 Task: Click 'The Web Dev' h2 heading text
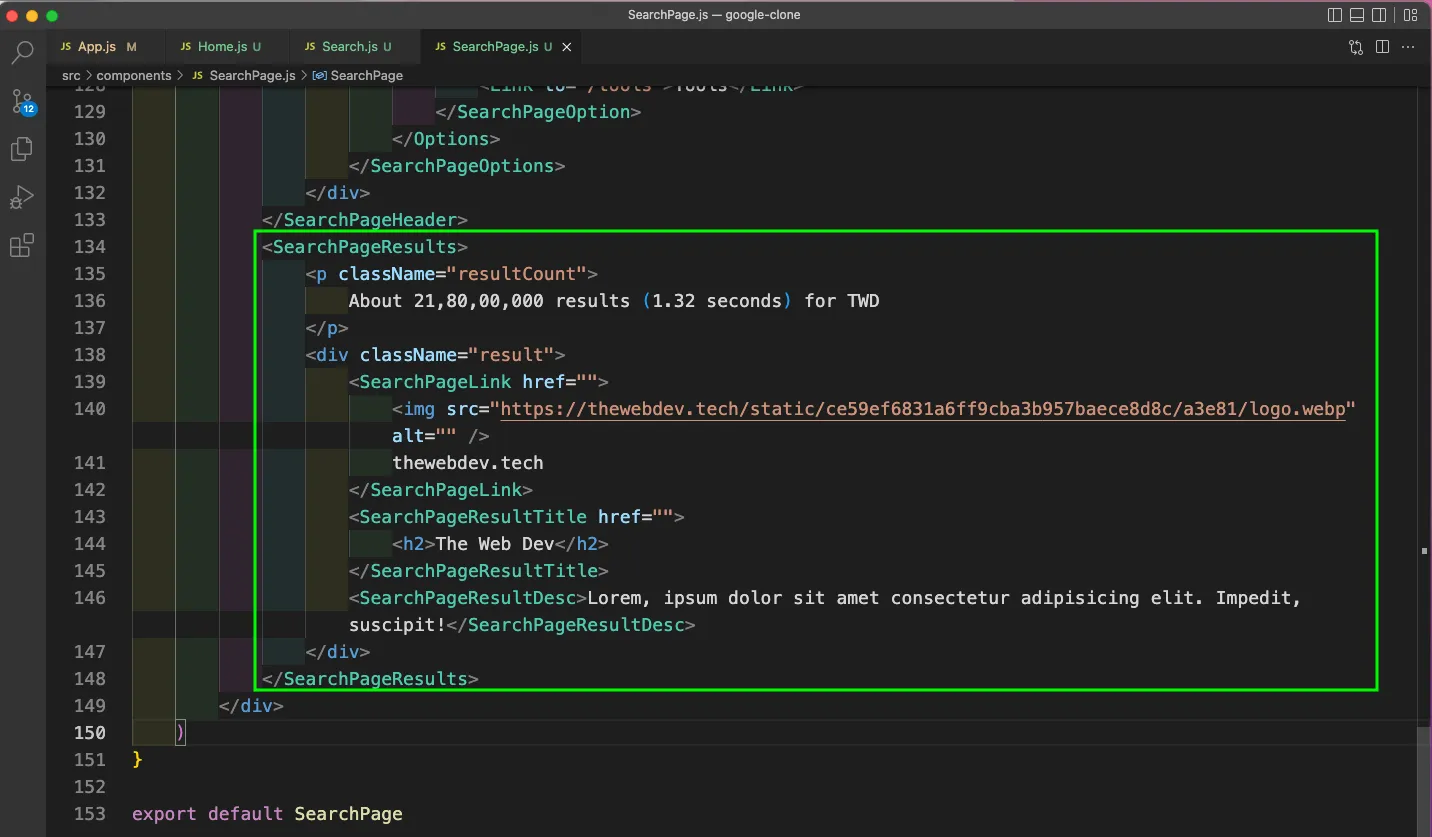pyautogui.click(x=495, y=544)
